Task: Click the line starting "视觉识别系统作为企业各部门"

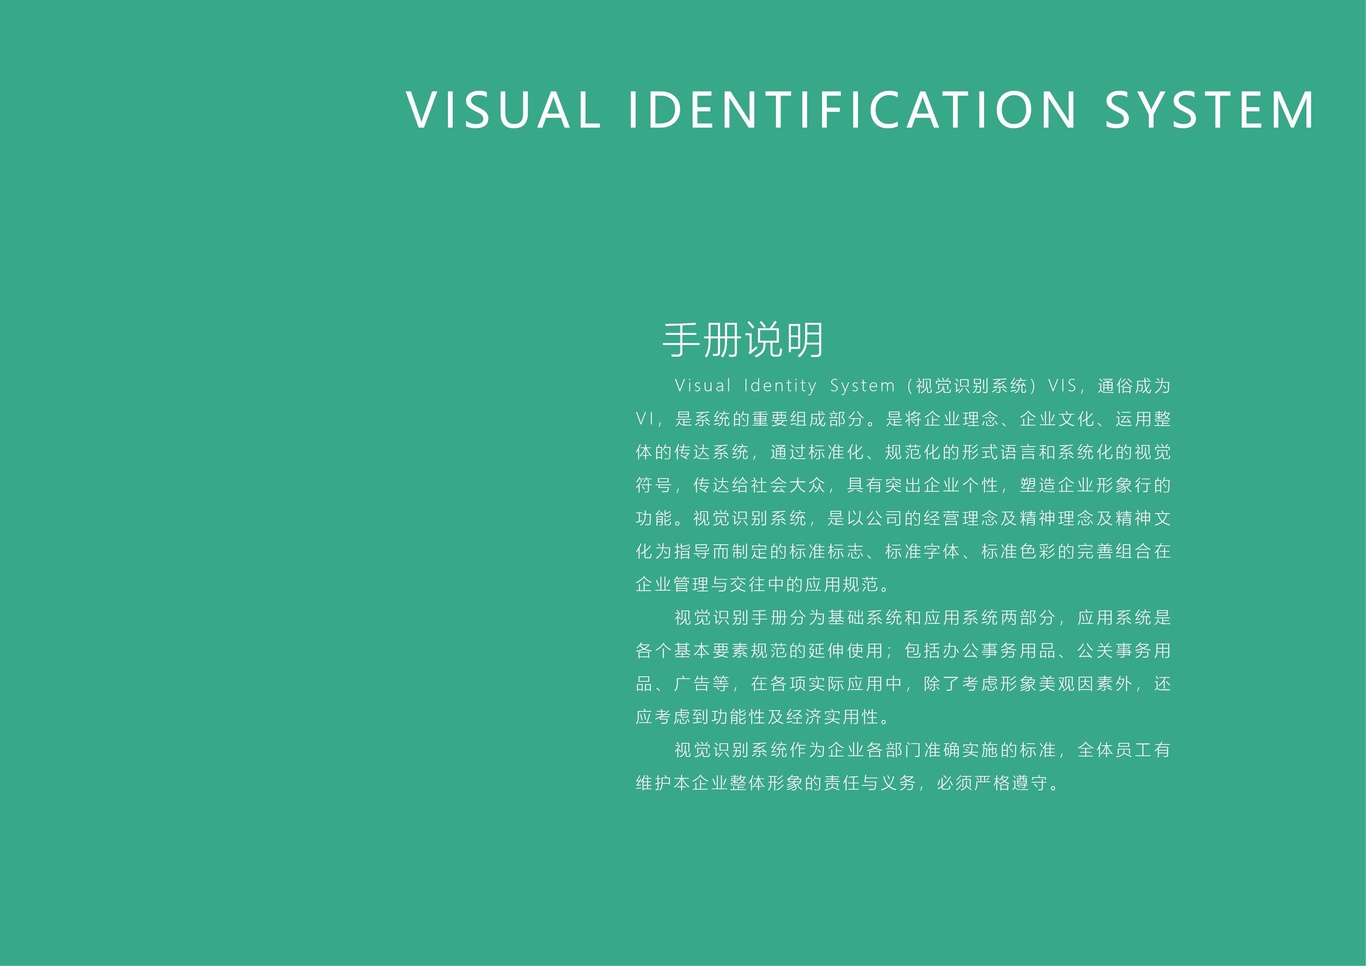Action: [922, 749]
